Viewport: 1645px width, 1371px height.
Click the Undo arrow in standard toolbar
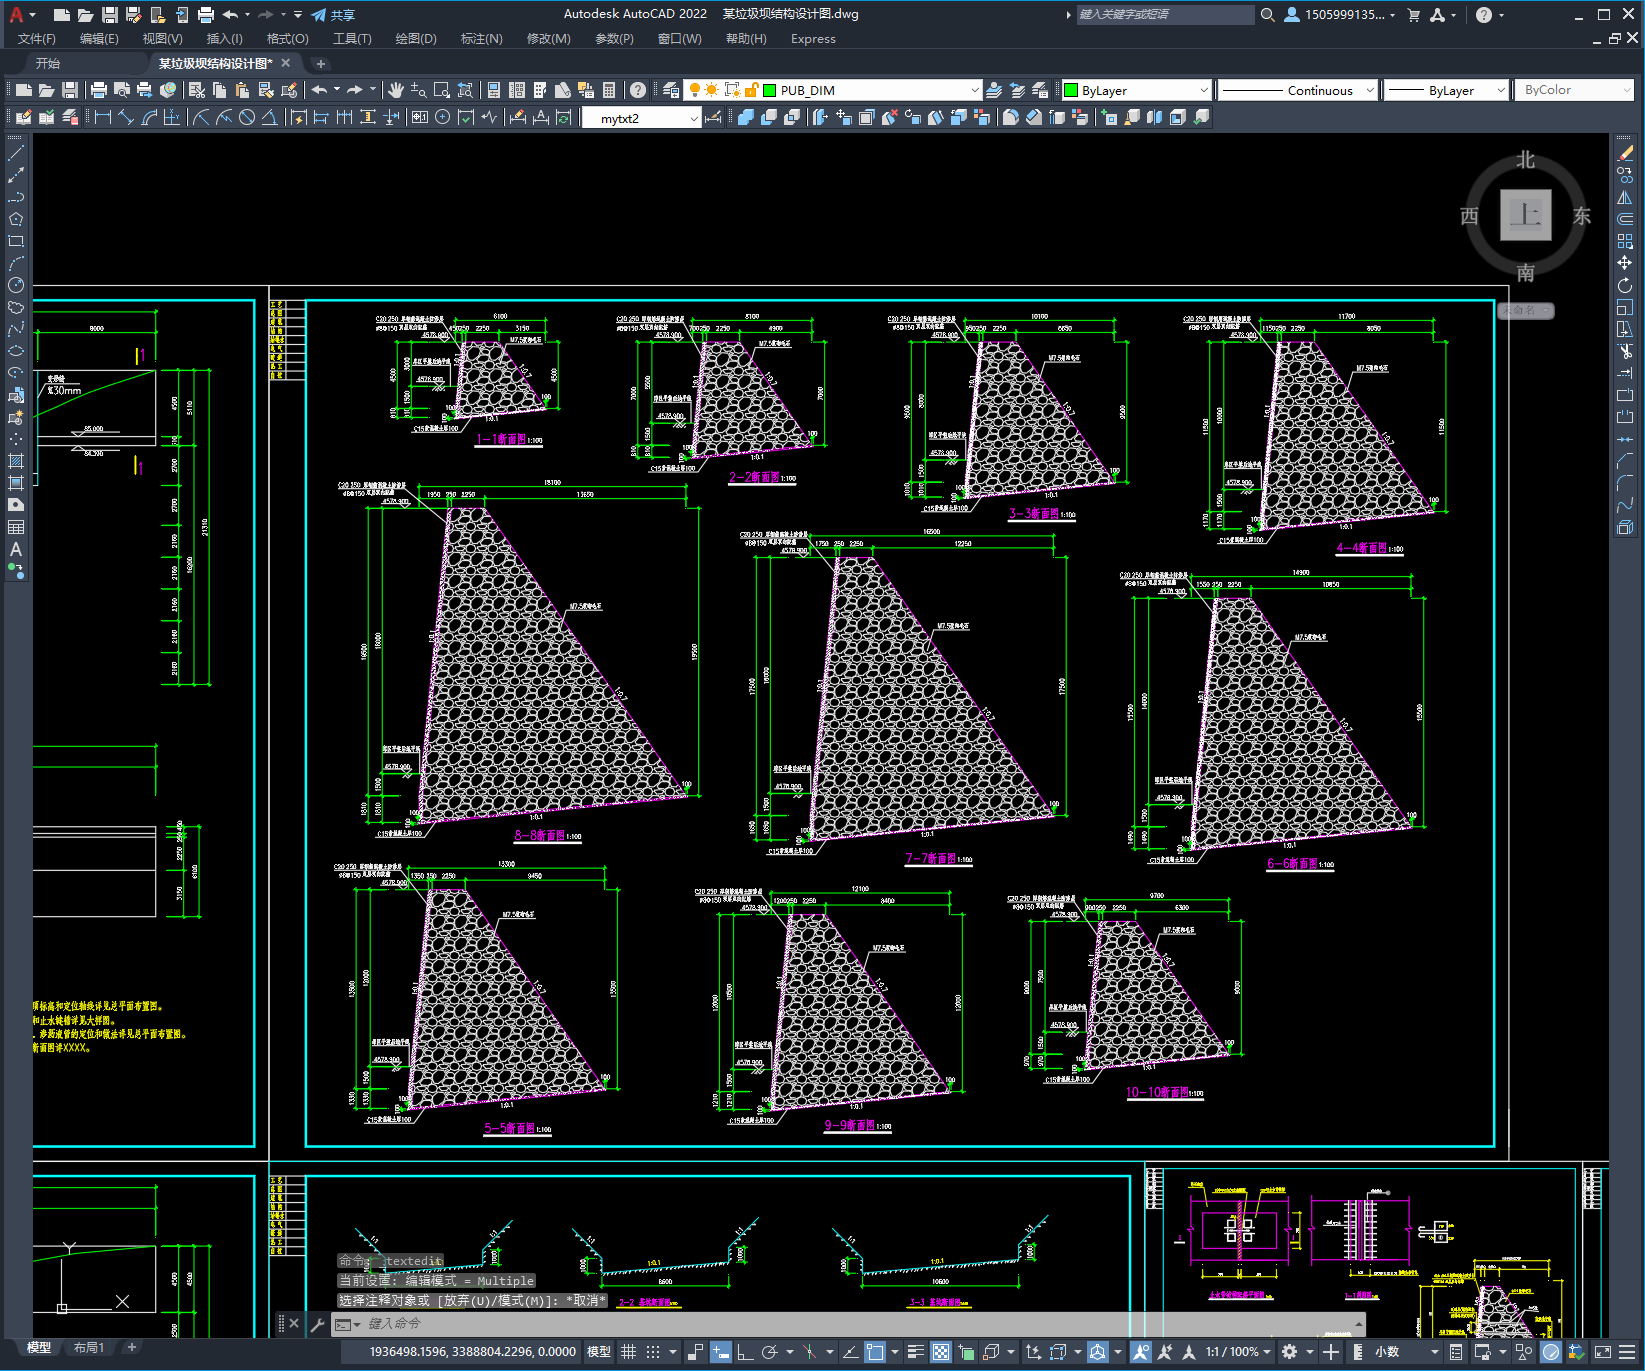pyautogui.click(x=319, y=90)
